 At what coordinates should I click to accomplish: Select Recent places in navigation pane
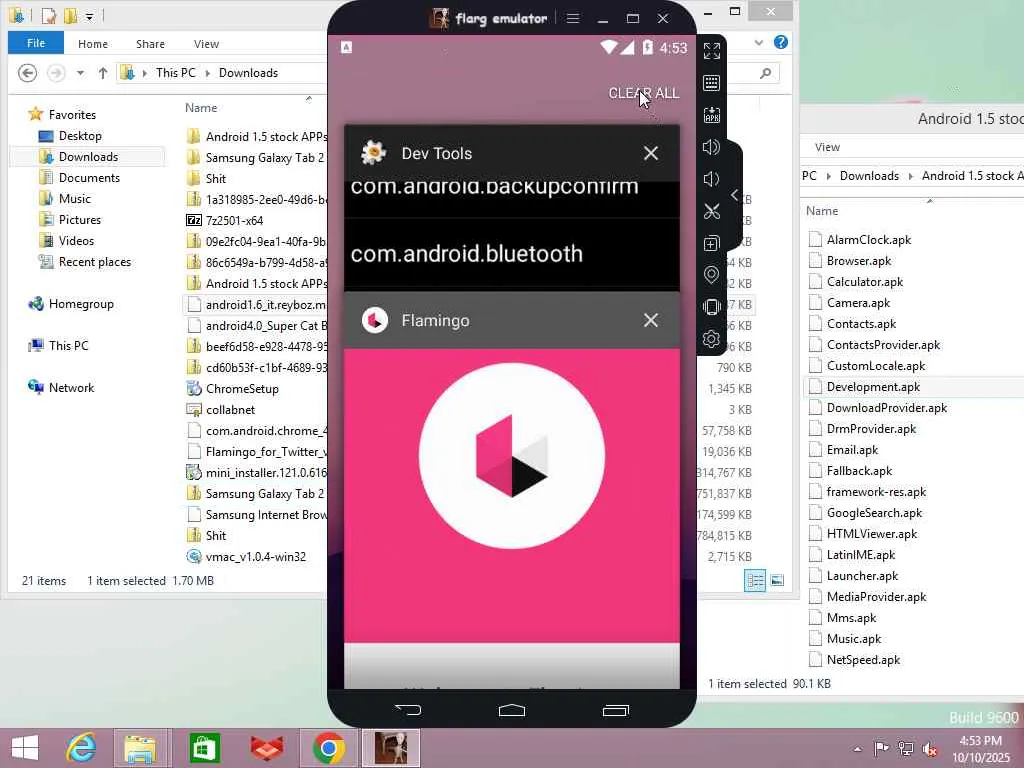95,262
